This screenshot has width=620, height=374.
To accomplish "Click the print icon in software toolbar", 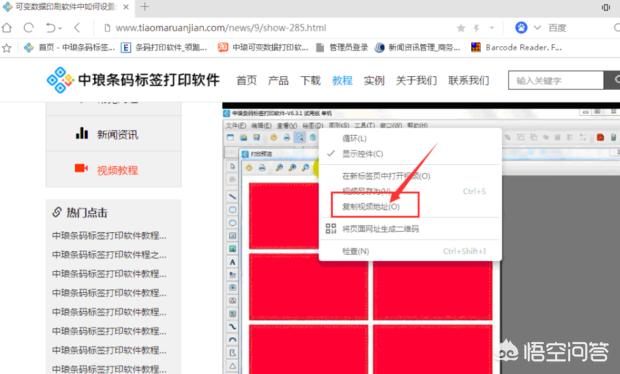I will (x=287, y=137).
